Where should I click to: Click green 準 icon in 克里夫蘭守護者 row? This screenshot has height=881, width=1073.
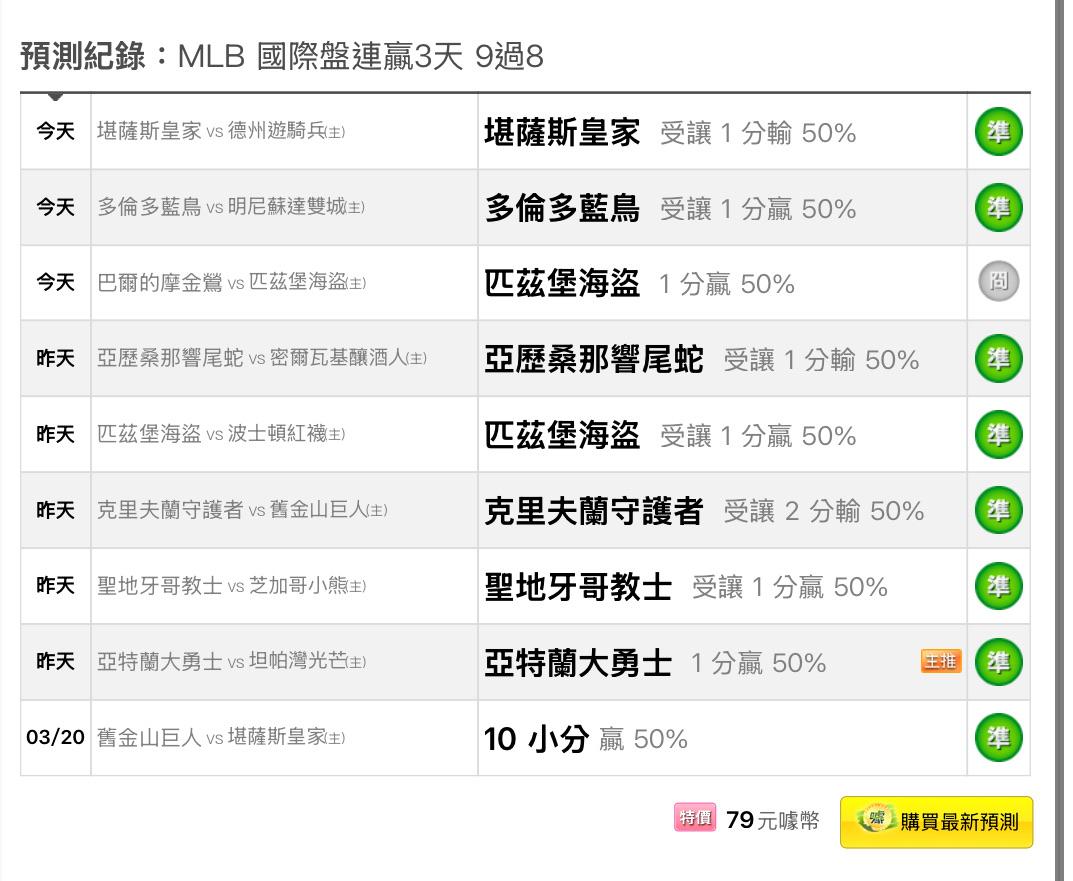coord(998,510)
